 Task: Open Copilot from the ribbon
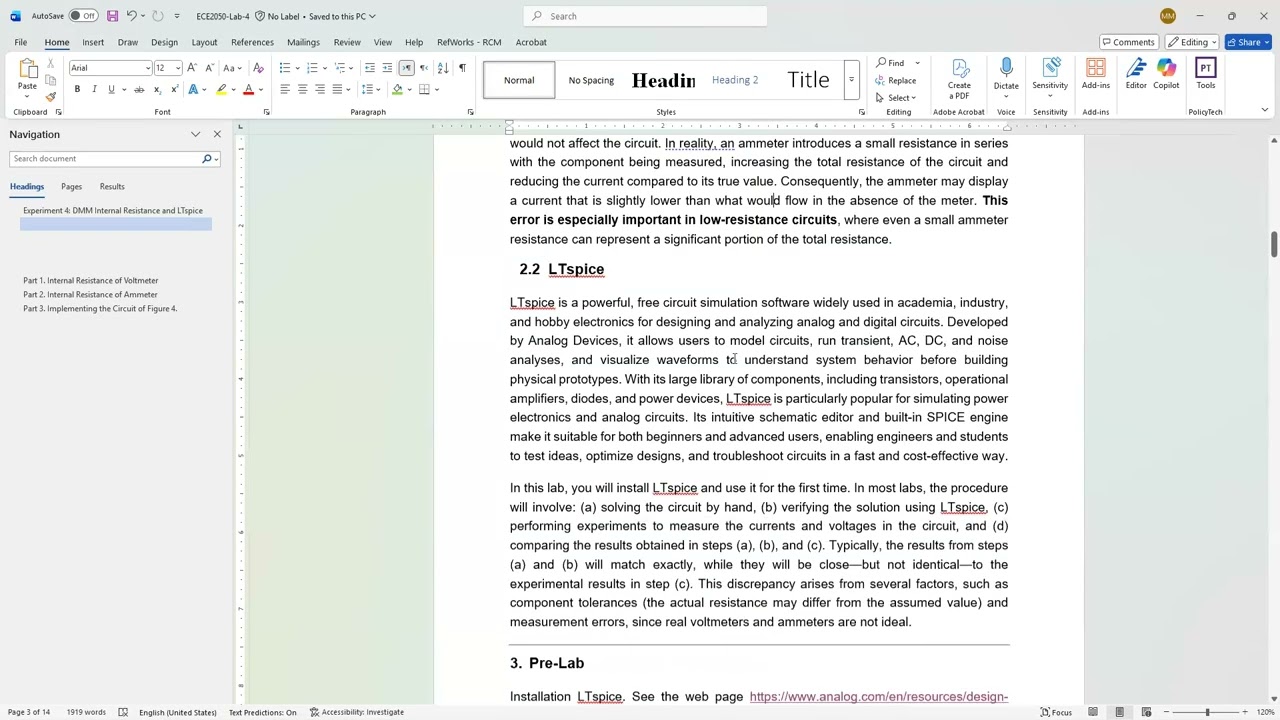pyautogui.click(x=1166, y=75)
